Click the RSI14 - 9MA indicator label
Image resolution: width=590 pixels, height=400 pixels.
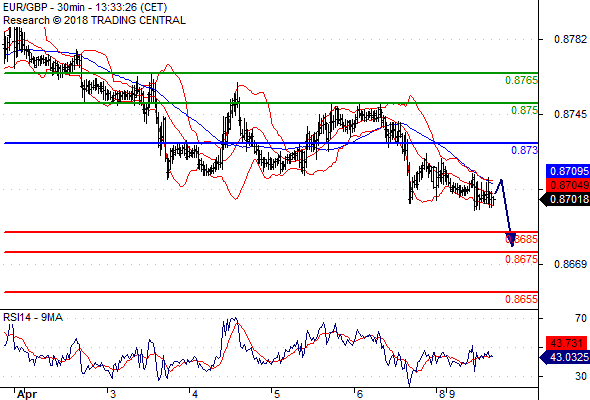[33, 317]
